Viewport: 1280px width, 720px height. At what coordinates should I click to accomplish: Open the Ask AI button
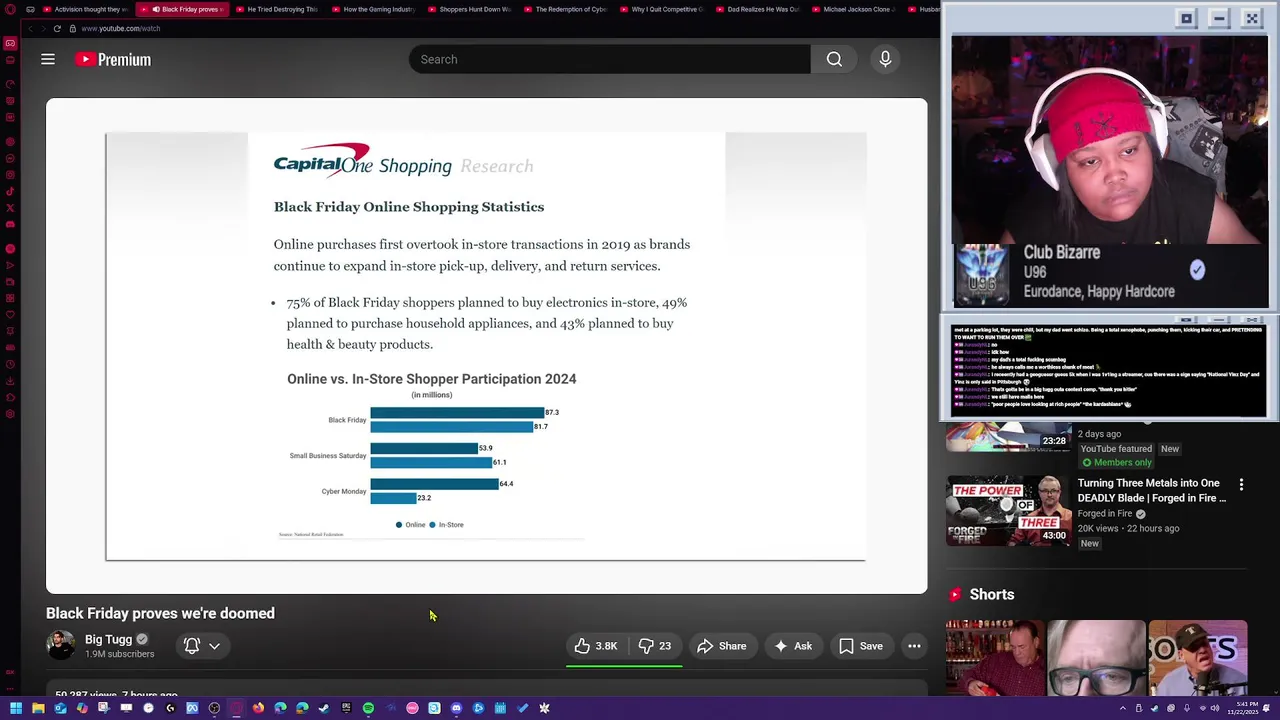pos(793,646)
